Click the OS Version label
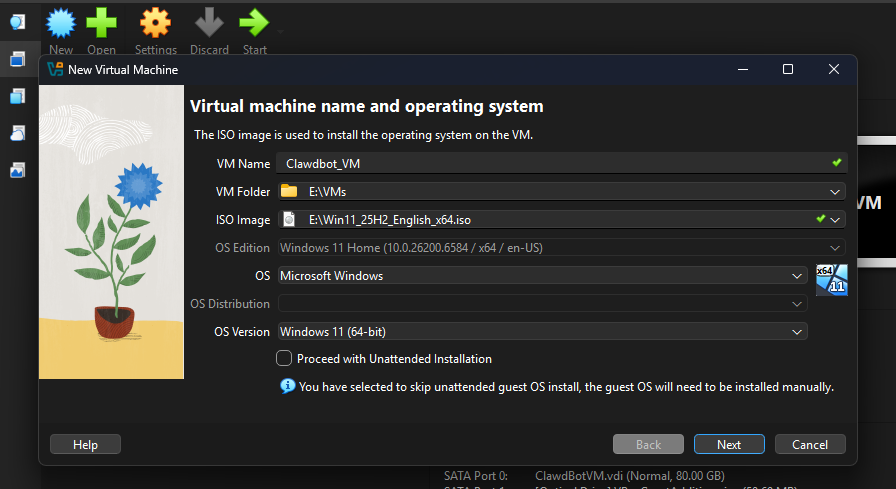 242,332
